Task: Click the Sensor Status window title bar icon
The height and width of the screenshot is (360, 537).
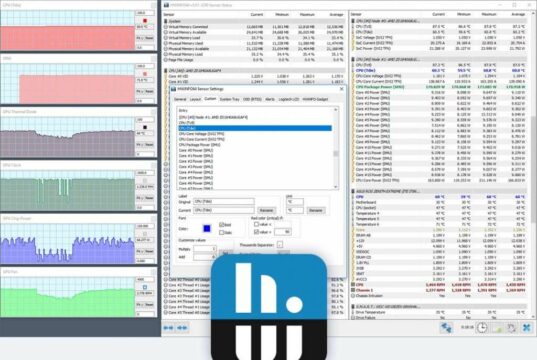Action: pyautogui.click(x=166, y=5)
